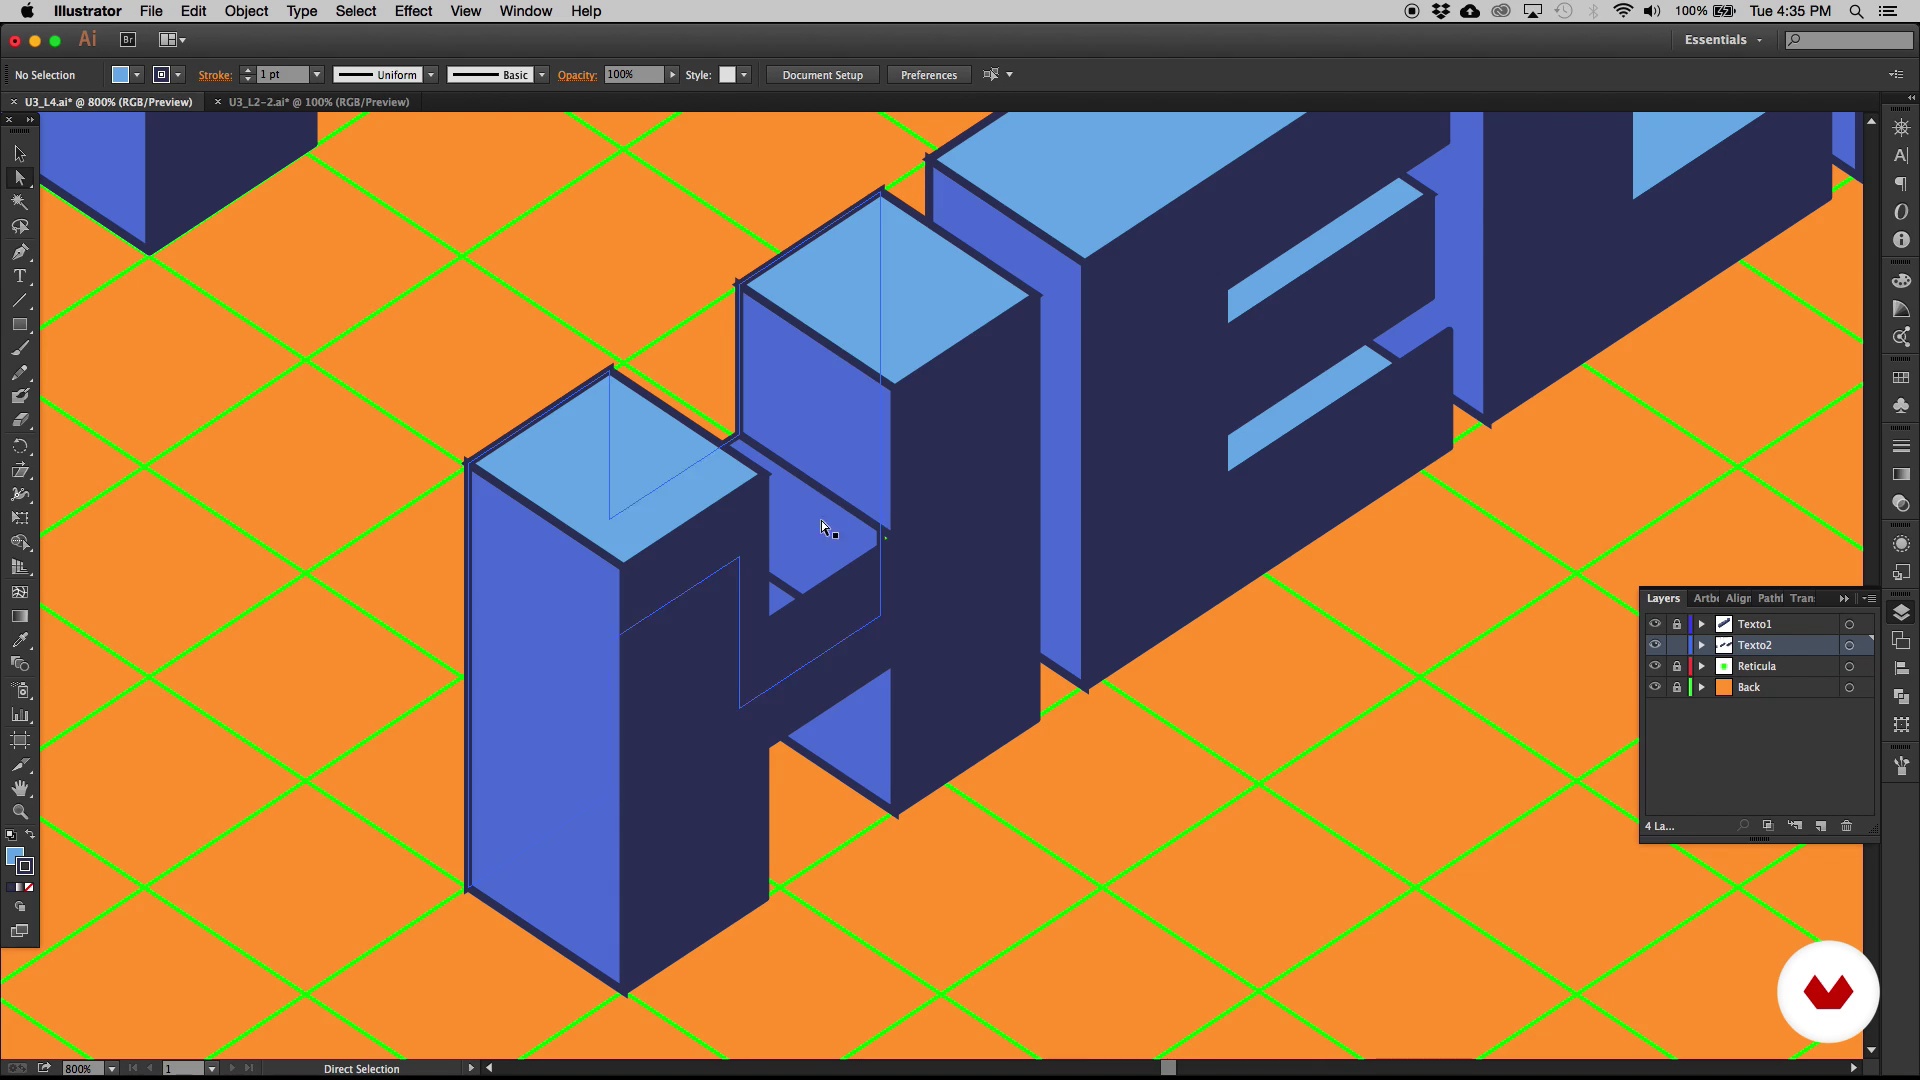The image size is (1920, 1080).
Task: Expand the Back layer
Action: pos(1702,687)
